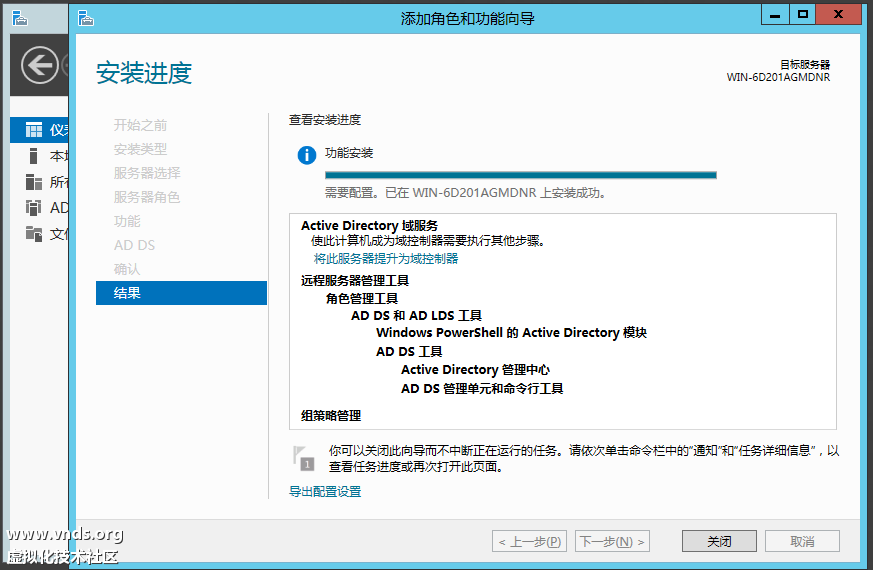Click '角色管理工具' in results list
Image resolution: width=873 pixels, height=570 pixels.
click(362, 298)
